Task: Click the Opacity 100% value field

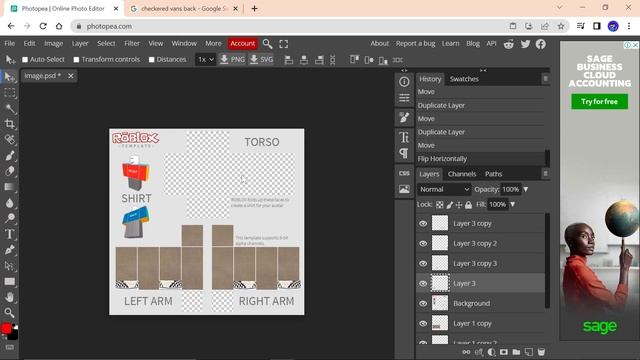Action: pos(510,189)
